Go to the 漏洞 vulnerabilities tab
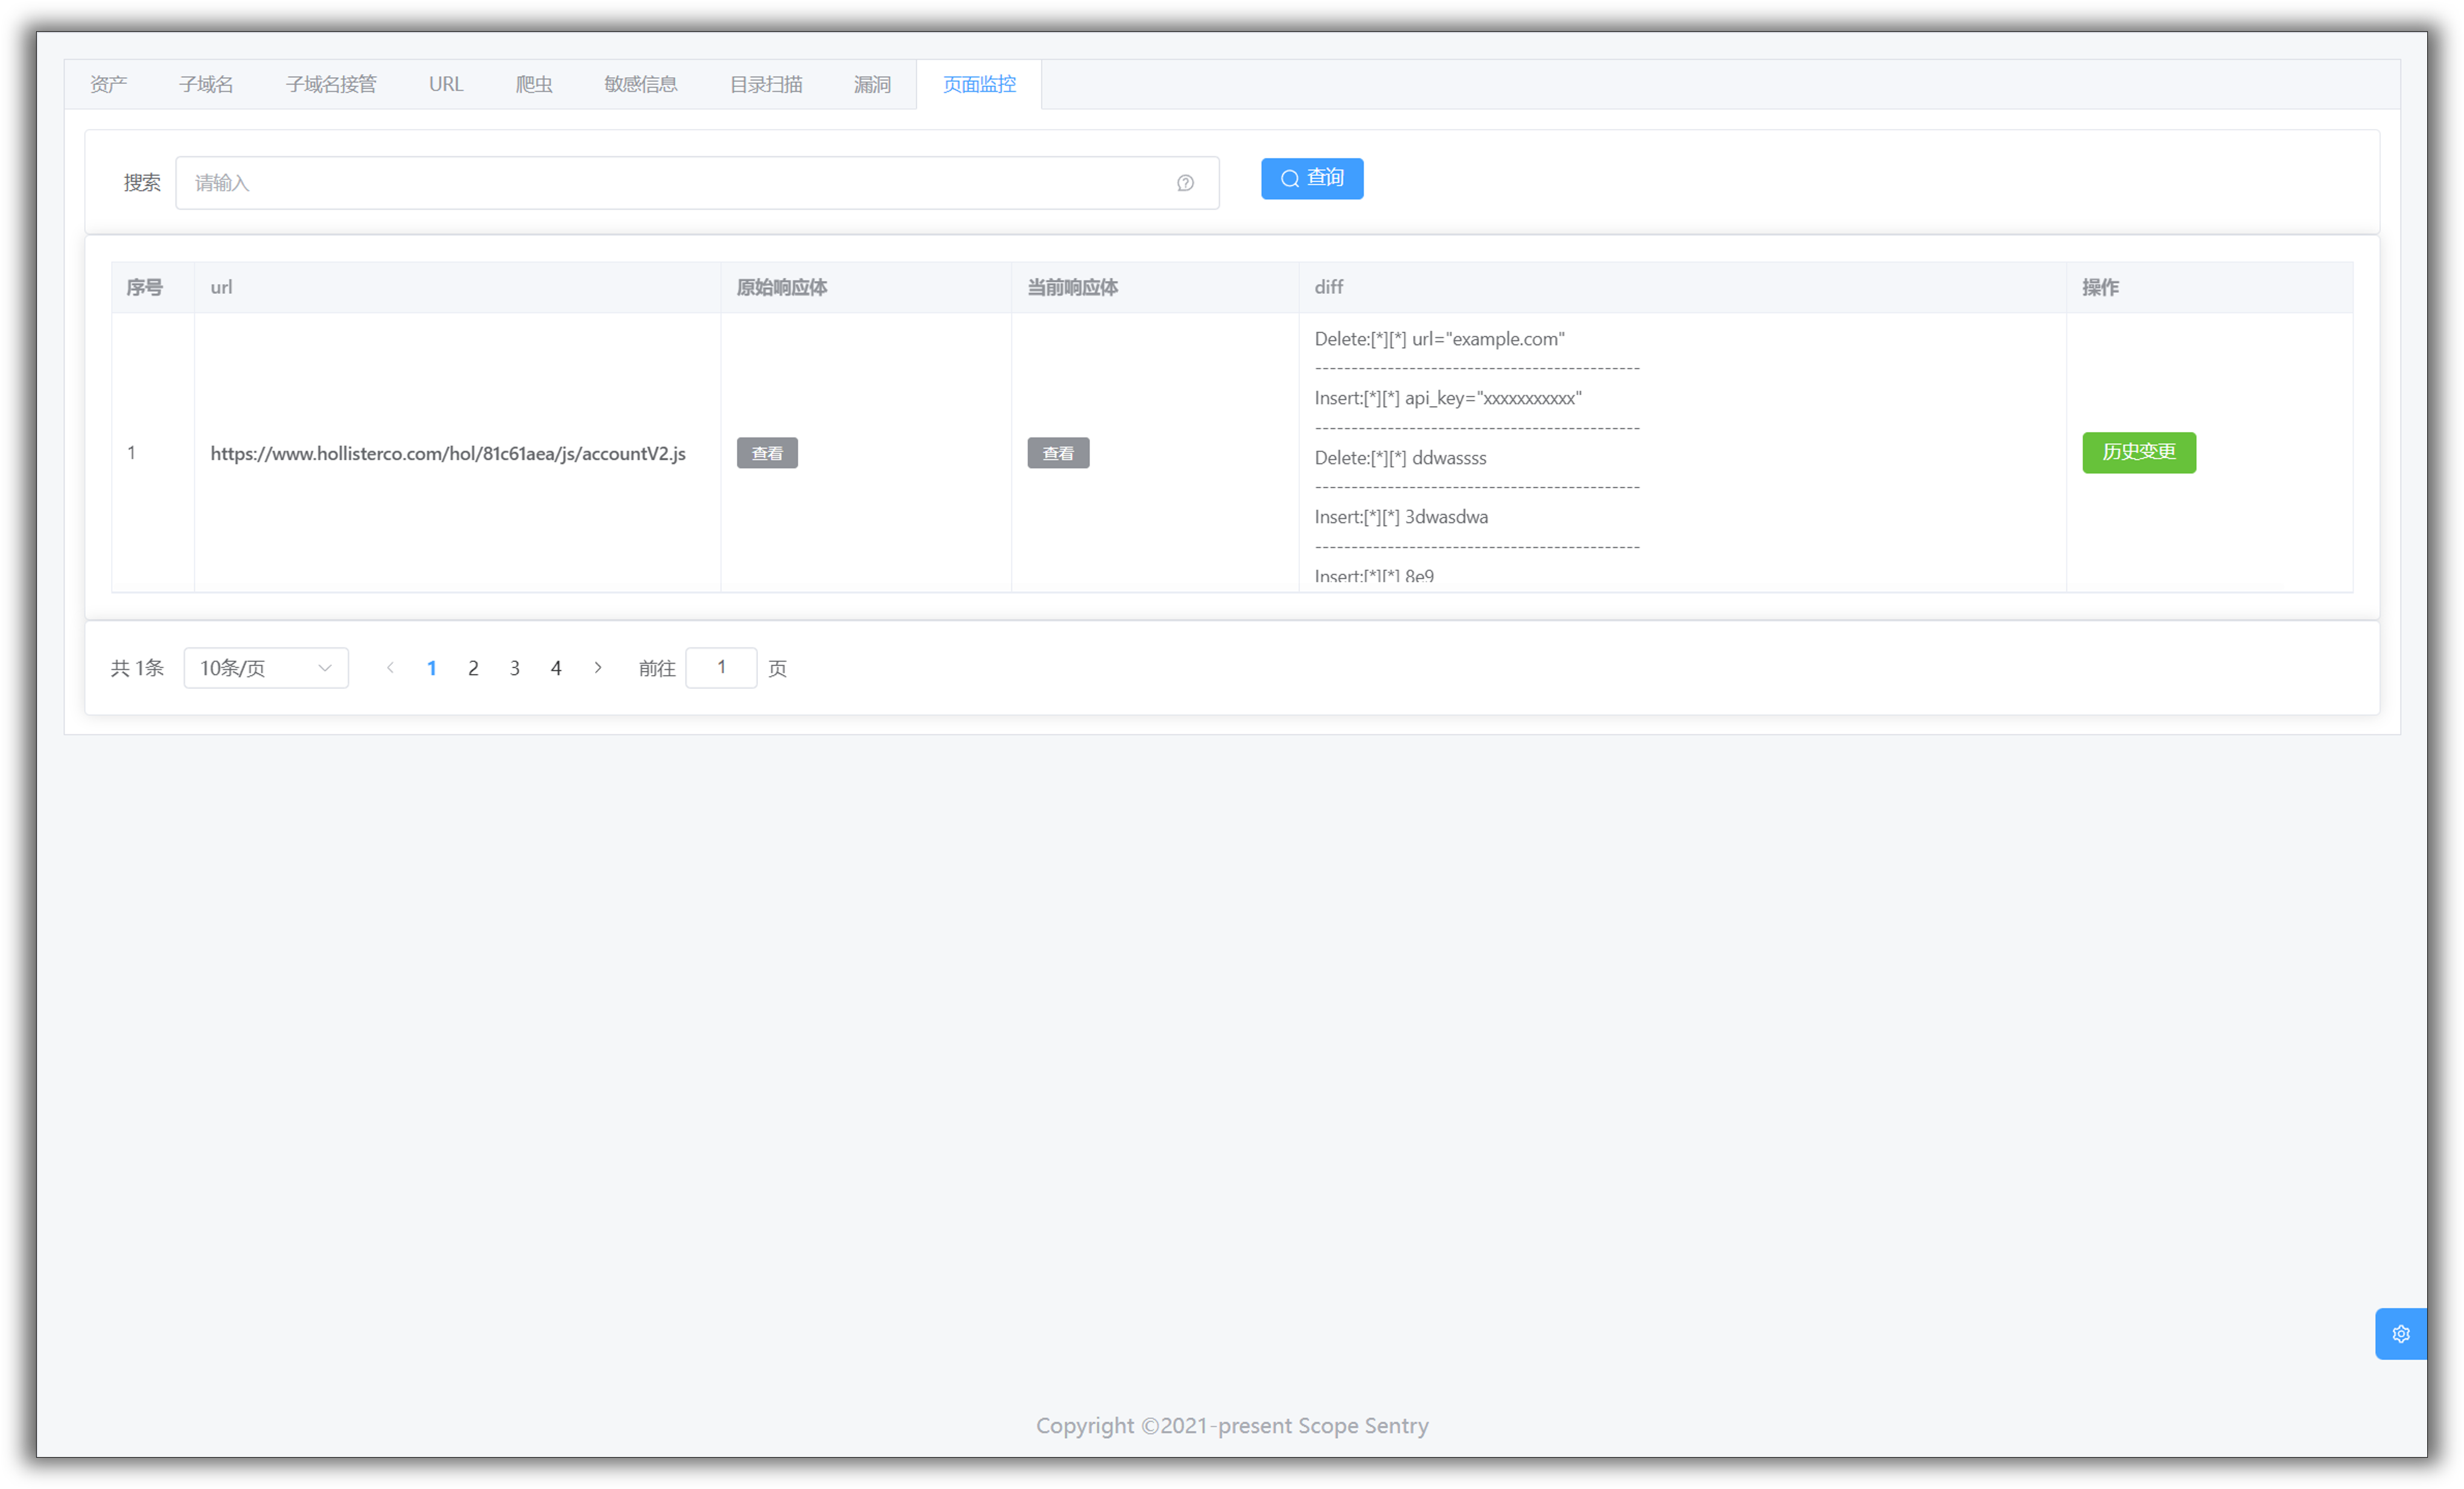 pyautogui.click(x=872, y=85)
